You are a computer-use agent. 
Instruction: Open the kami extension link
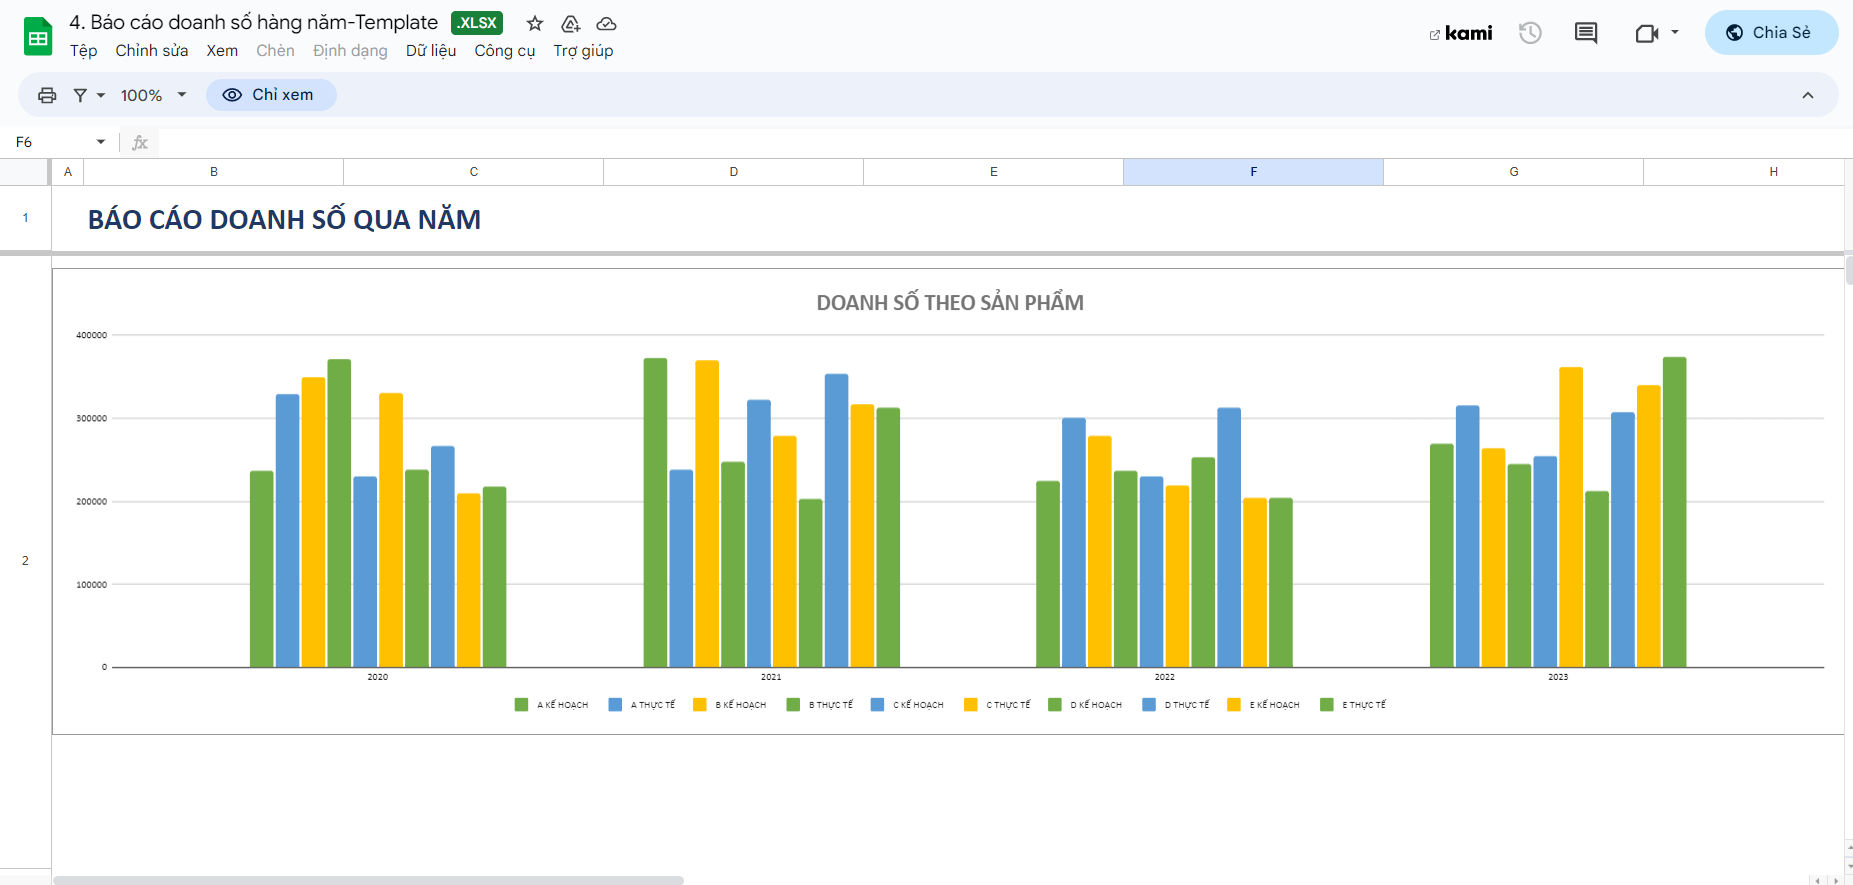pos(1461,33)
